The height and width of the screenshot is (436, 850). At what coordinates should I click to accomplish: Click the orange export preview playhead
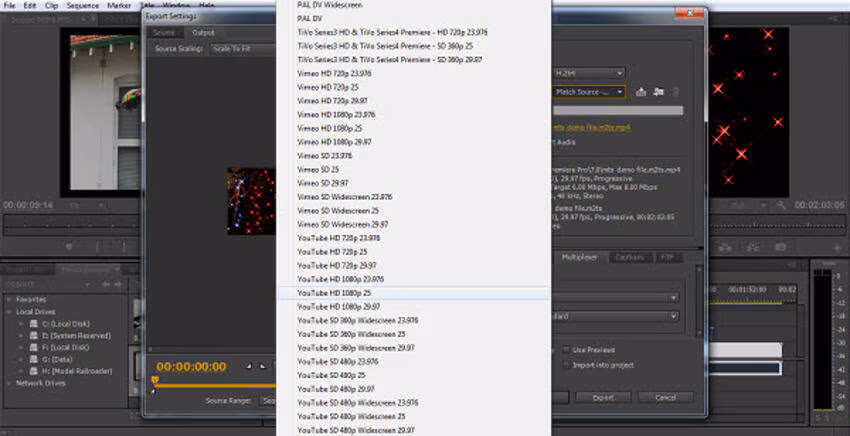pos(155,380)
